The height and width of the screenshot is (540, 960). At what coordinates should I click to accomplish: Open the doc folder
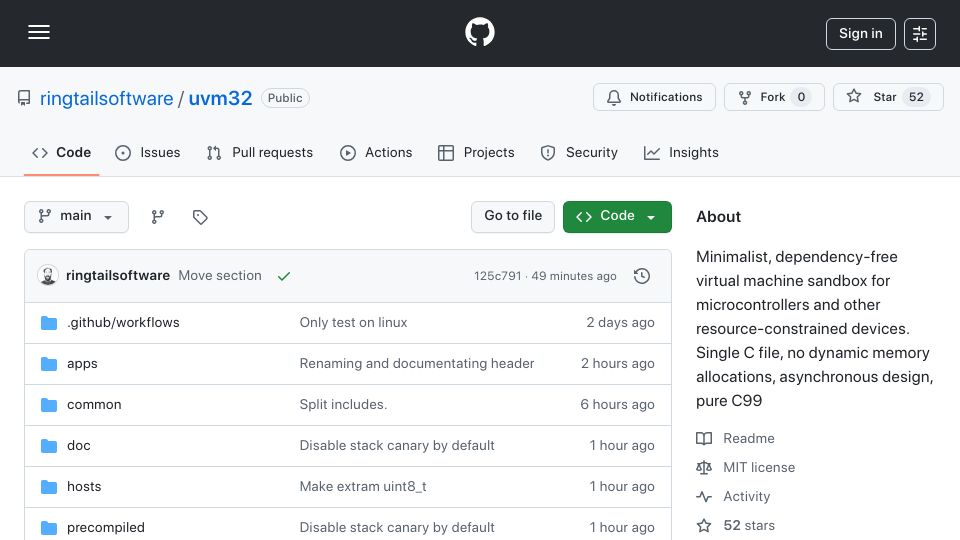(x=78, y=446)
